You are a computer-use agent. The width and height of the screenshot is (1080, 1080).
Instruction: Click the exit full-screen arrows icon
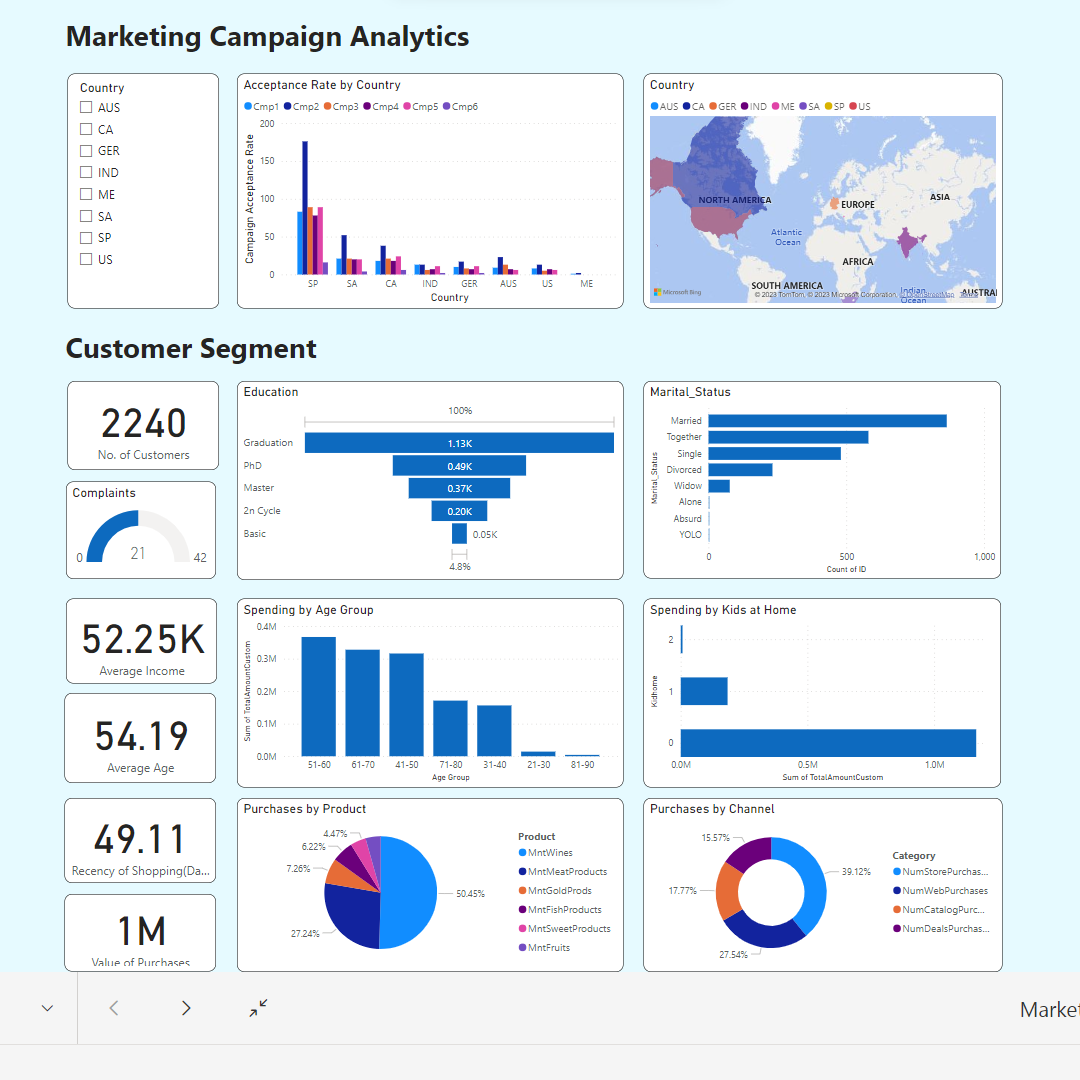point(257,1007)
